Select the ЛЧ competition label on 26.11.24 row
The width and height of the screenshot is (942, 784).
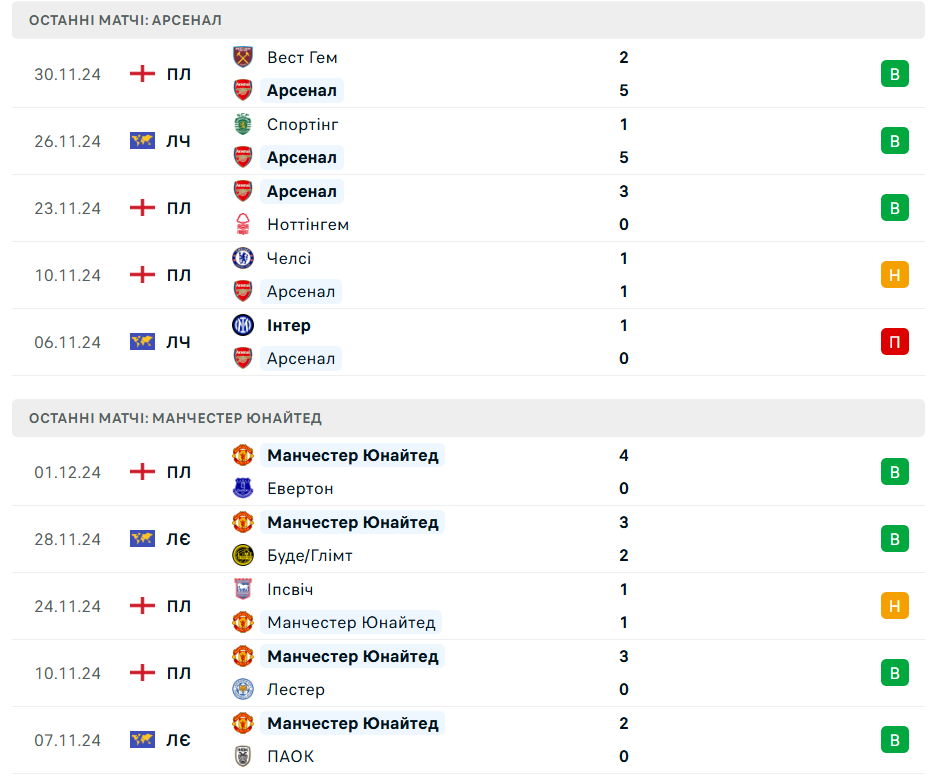(x=178, y=141)
